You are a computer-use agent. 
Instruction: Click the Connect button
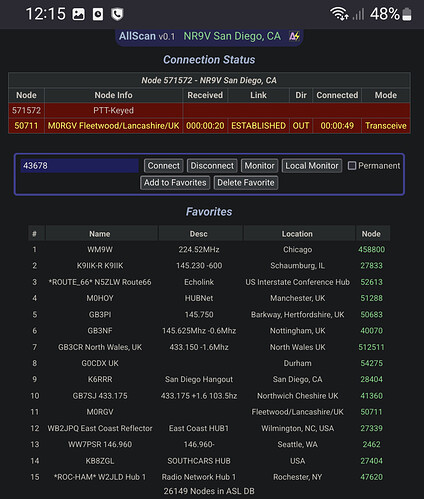[163, 166]
